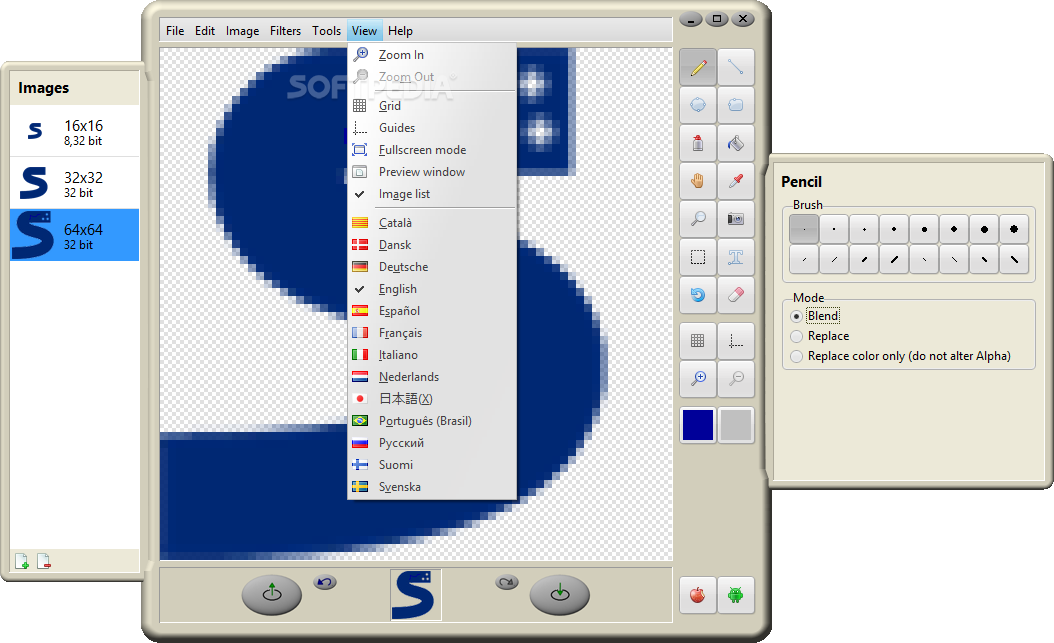Image resolution: width=1054 pixels, height=643 pixels.
Task: Select the 64x64 image in Images list
Action: point(75,235)
